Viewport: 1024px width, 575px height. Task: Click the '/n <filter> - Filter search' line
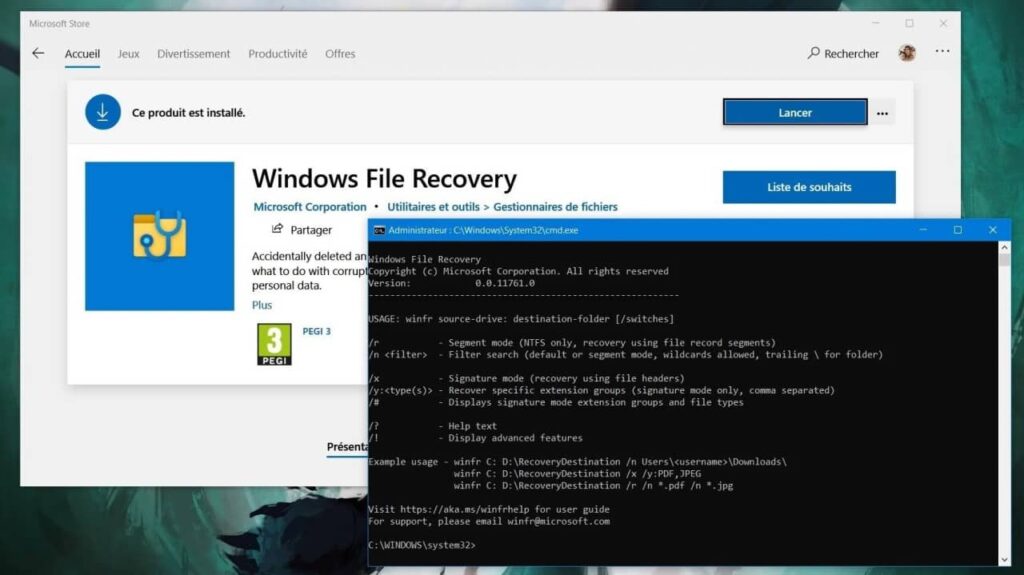[x=626, y=355]
